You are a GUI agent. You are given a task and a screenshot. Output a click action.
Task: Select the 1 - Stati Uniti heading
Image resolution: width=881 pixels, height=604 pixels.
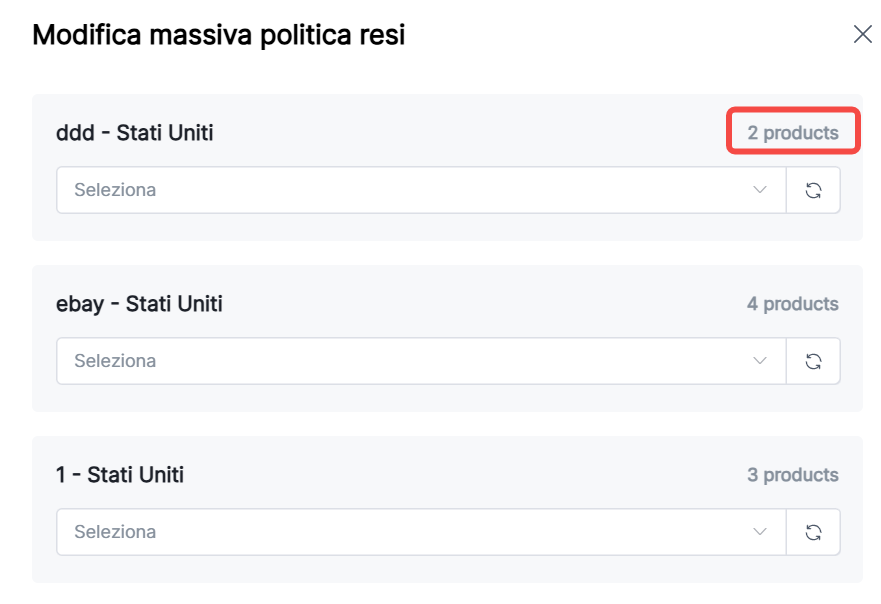tap(120, 475)
